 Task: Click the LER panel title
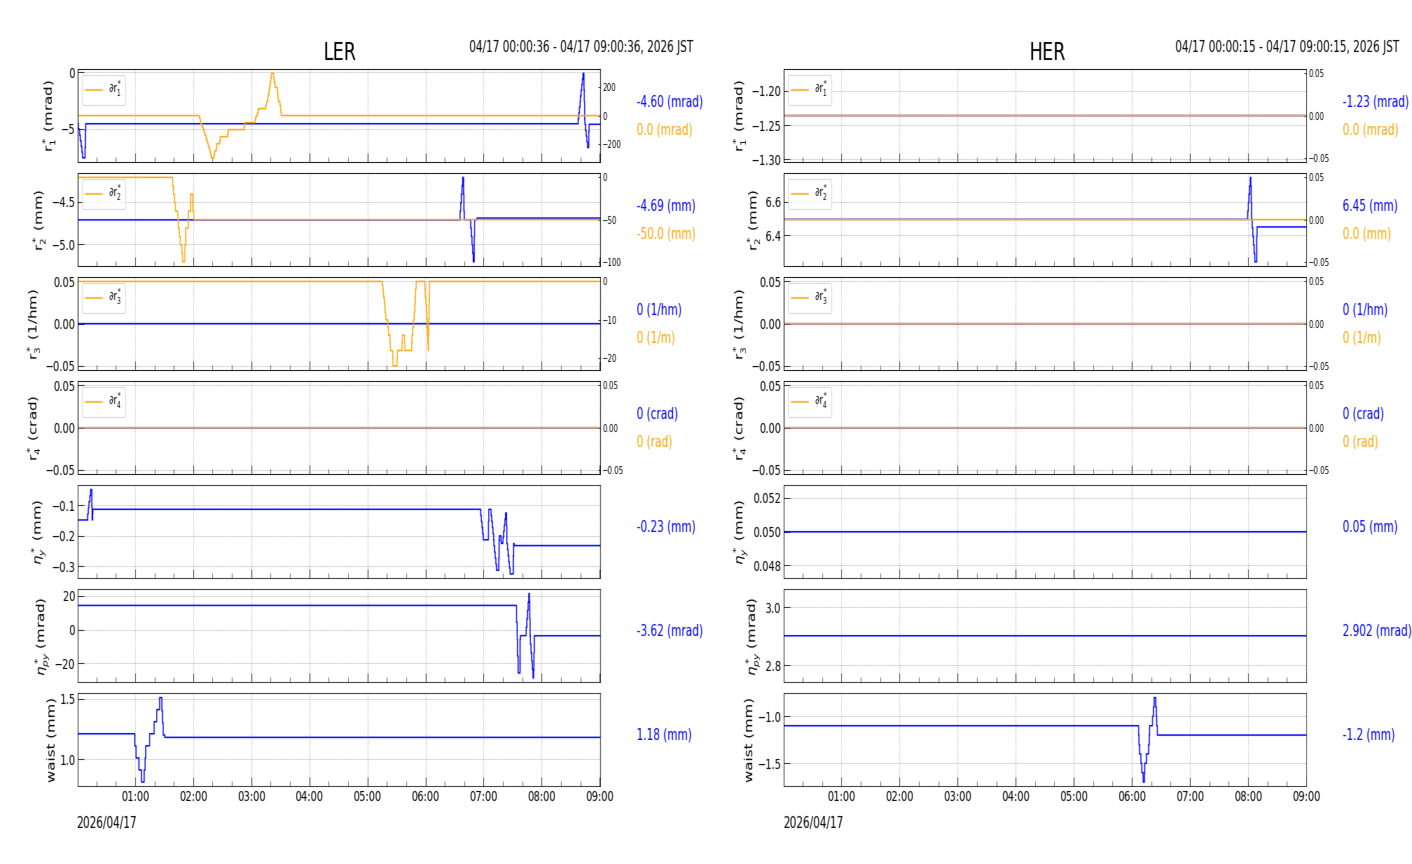(x=339, y=52)
